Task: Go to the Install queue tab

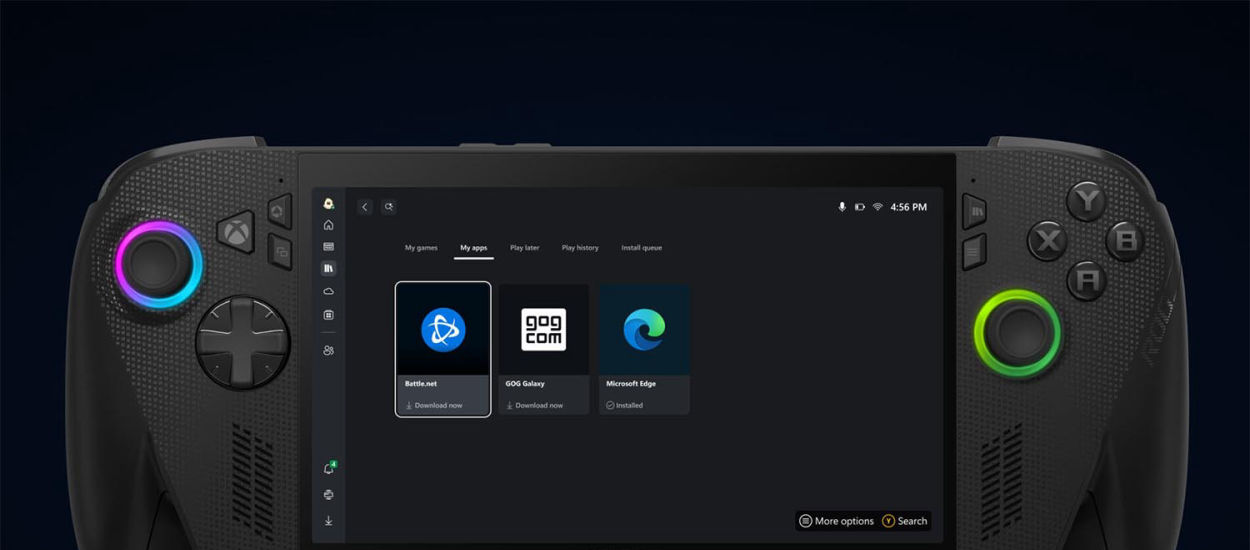Action: (641, 248)
